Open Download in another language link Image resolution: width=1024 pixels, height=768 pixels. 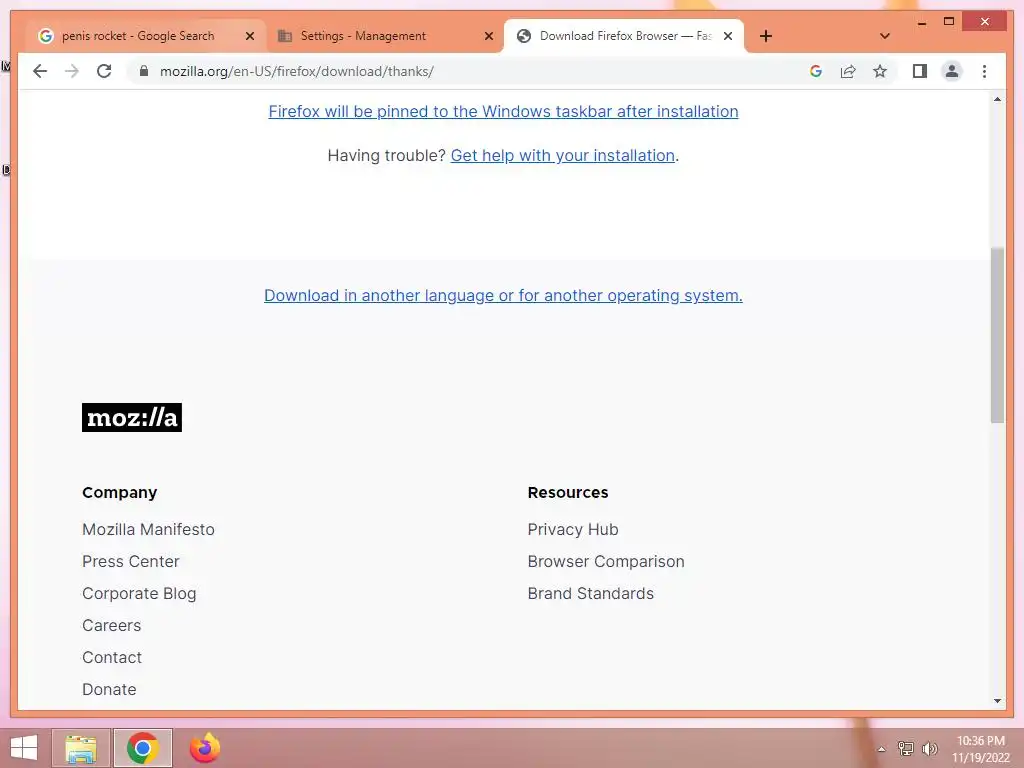[x=503, y=295]
